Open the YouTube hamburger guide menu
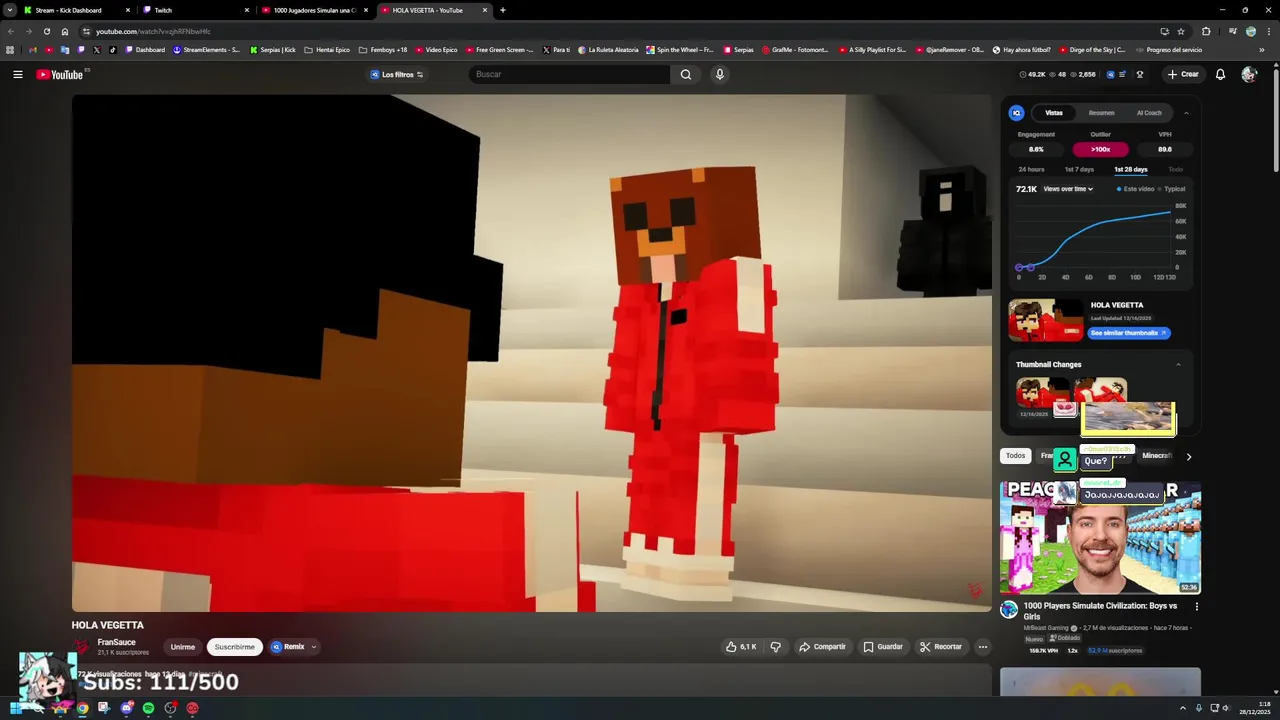This screenshot has width=1280, height=720. coord(18,74)
